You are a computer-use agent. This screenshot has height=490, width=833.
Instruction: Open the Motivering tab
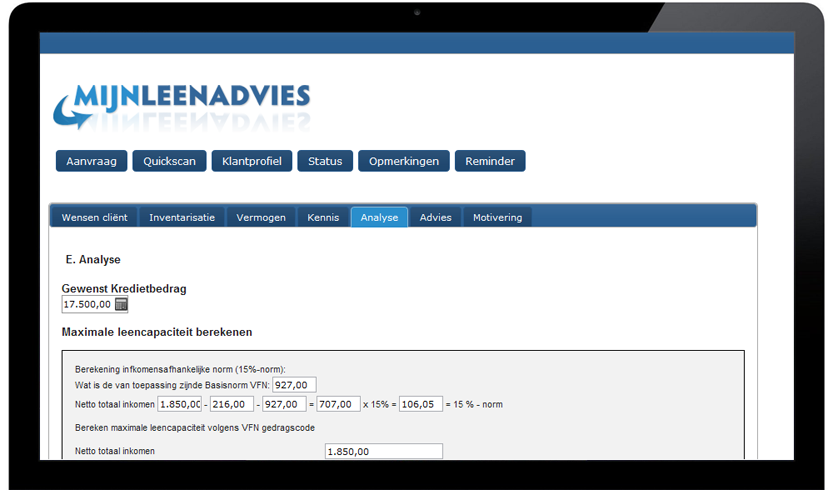tap(497, 217)
